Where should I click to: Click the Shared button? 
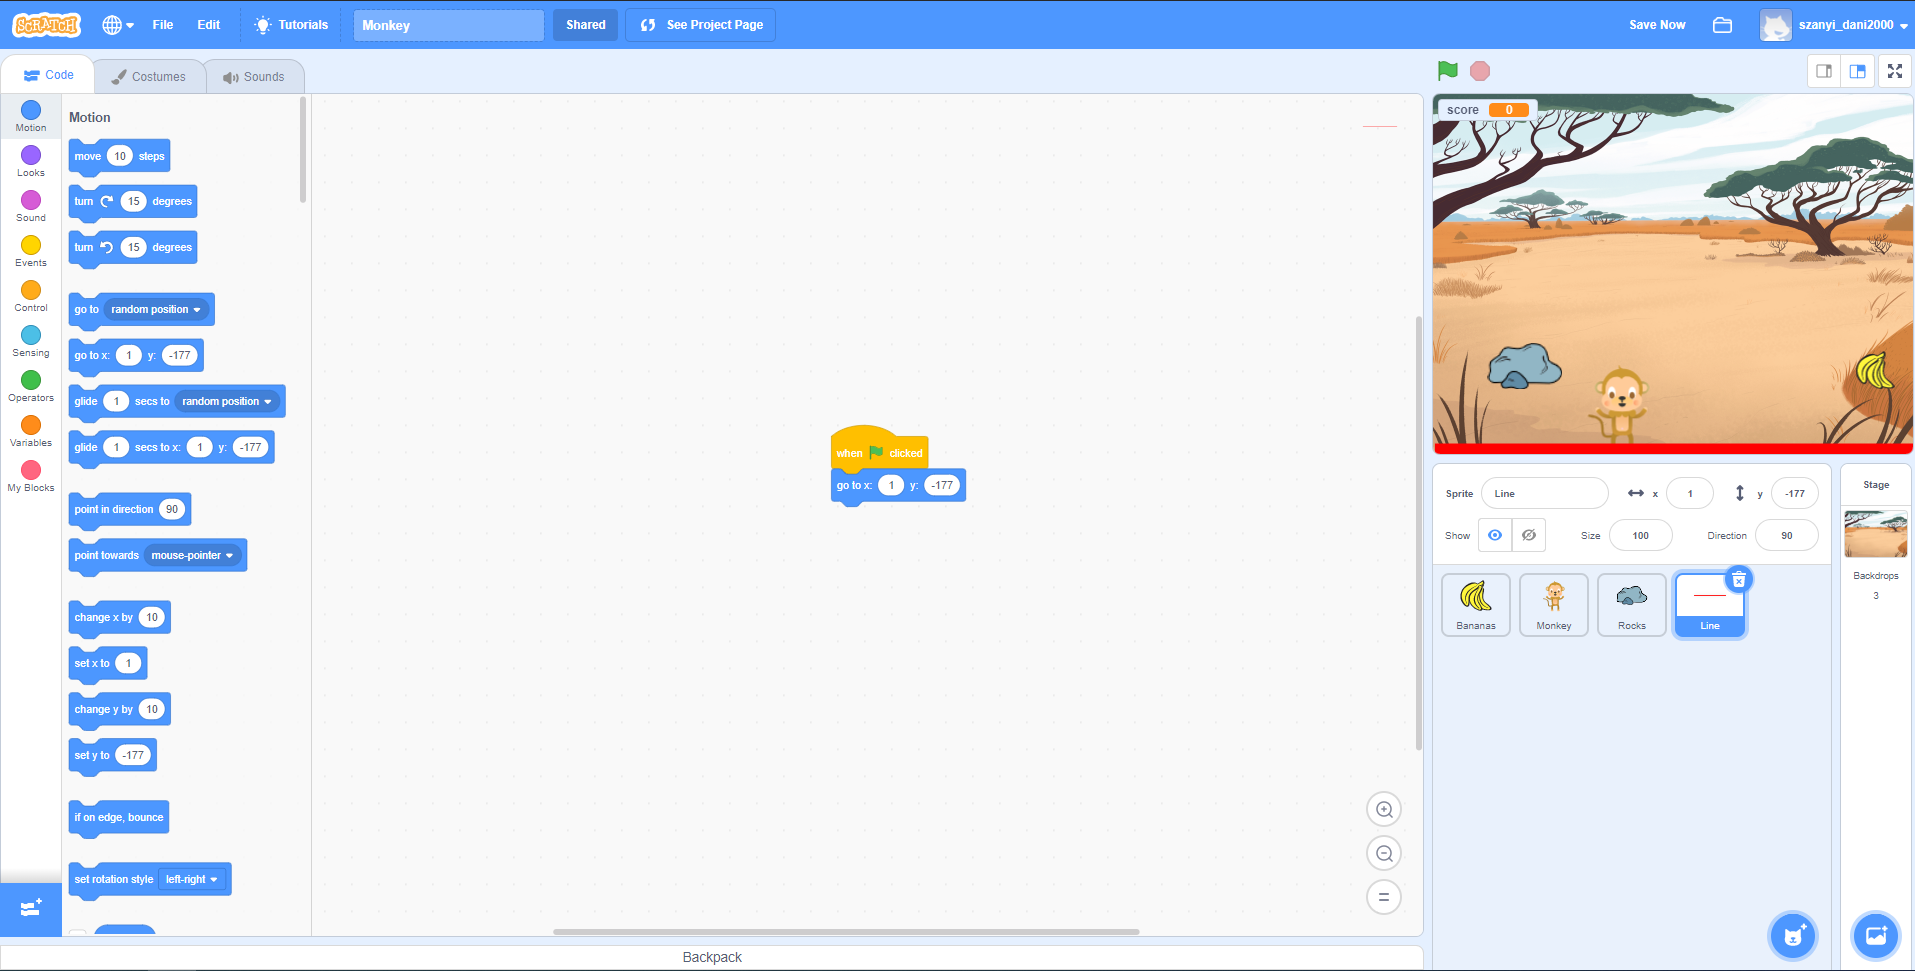click(586, 25)
